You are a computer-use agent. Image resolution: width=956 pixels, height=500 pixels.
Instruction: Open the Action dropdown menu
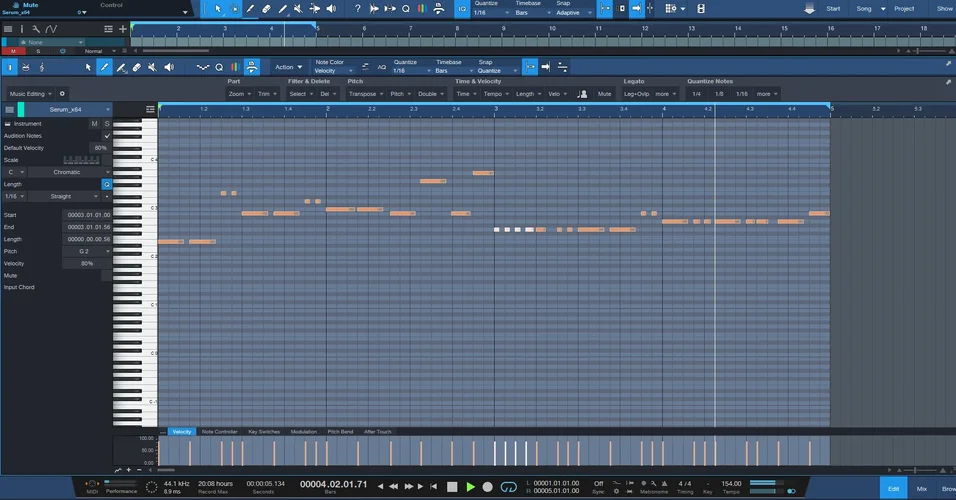click(x=287, y=67)
